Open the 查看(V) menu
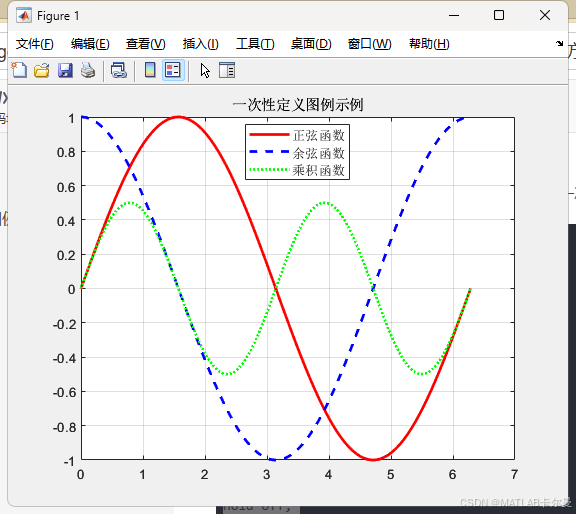 [x=145, y=44]
